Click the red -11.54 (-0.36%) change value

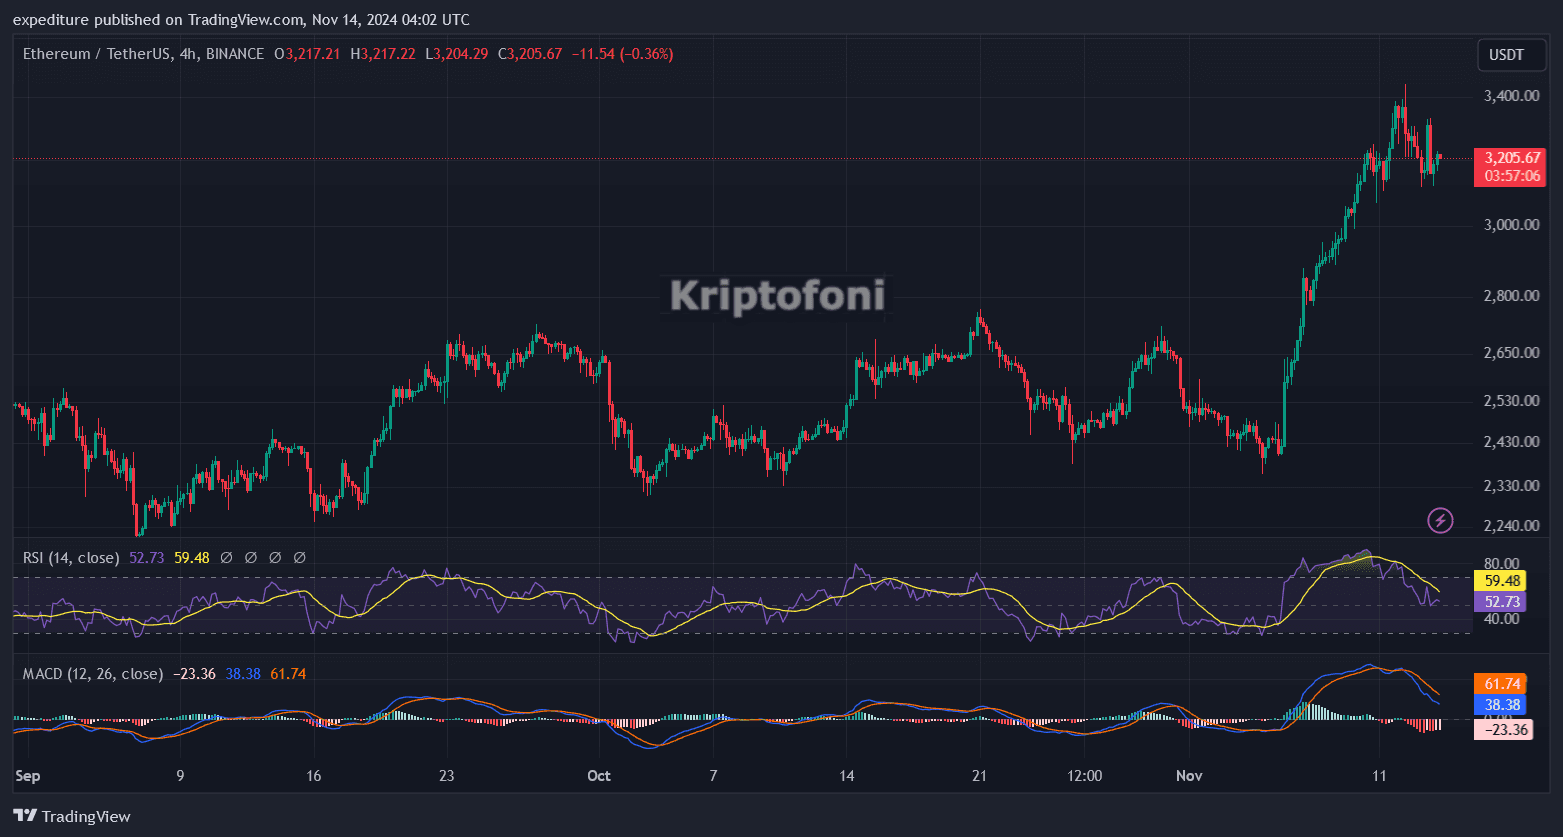point(622,54)
